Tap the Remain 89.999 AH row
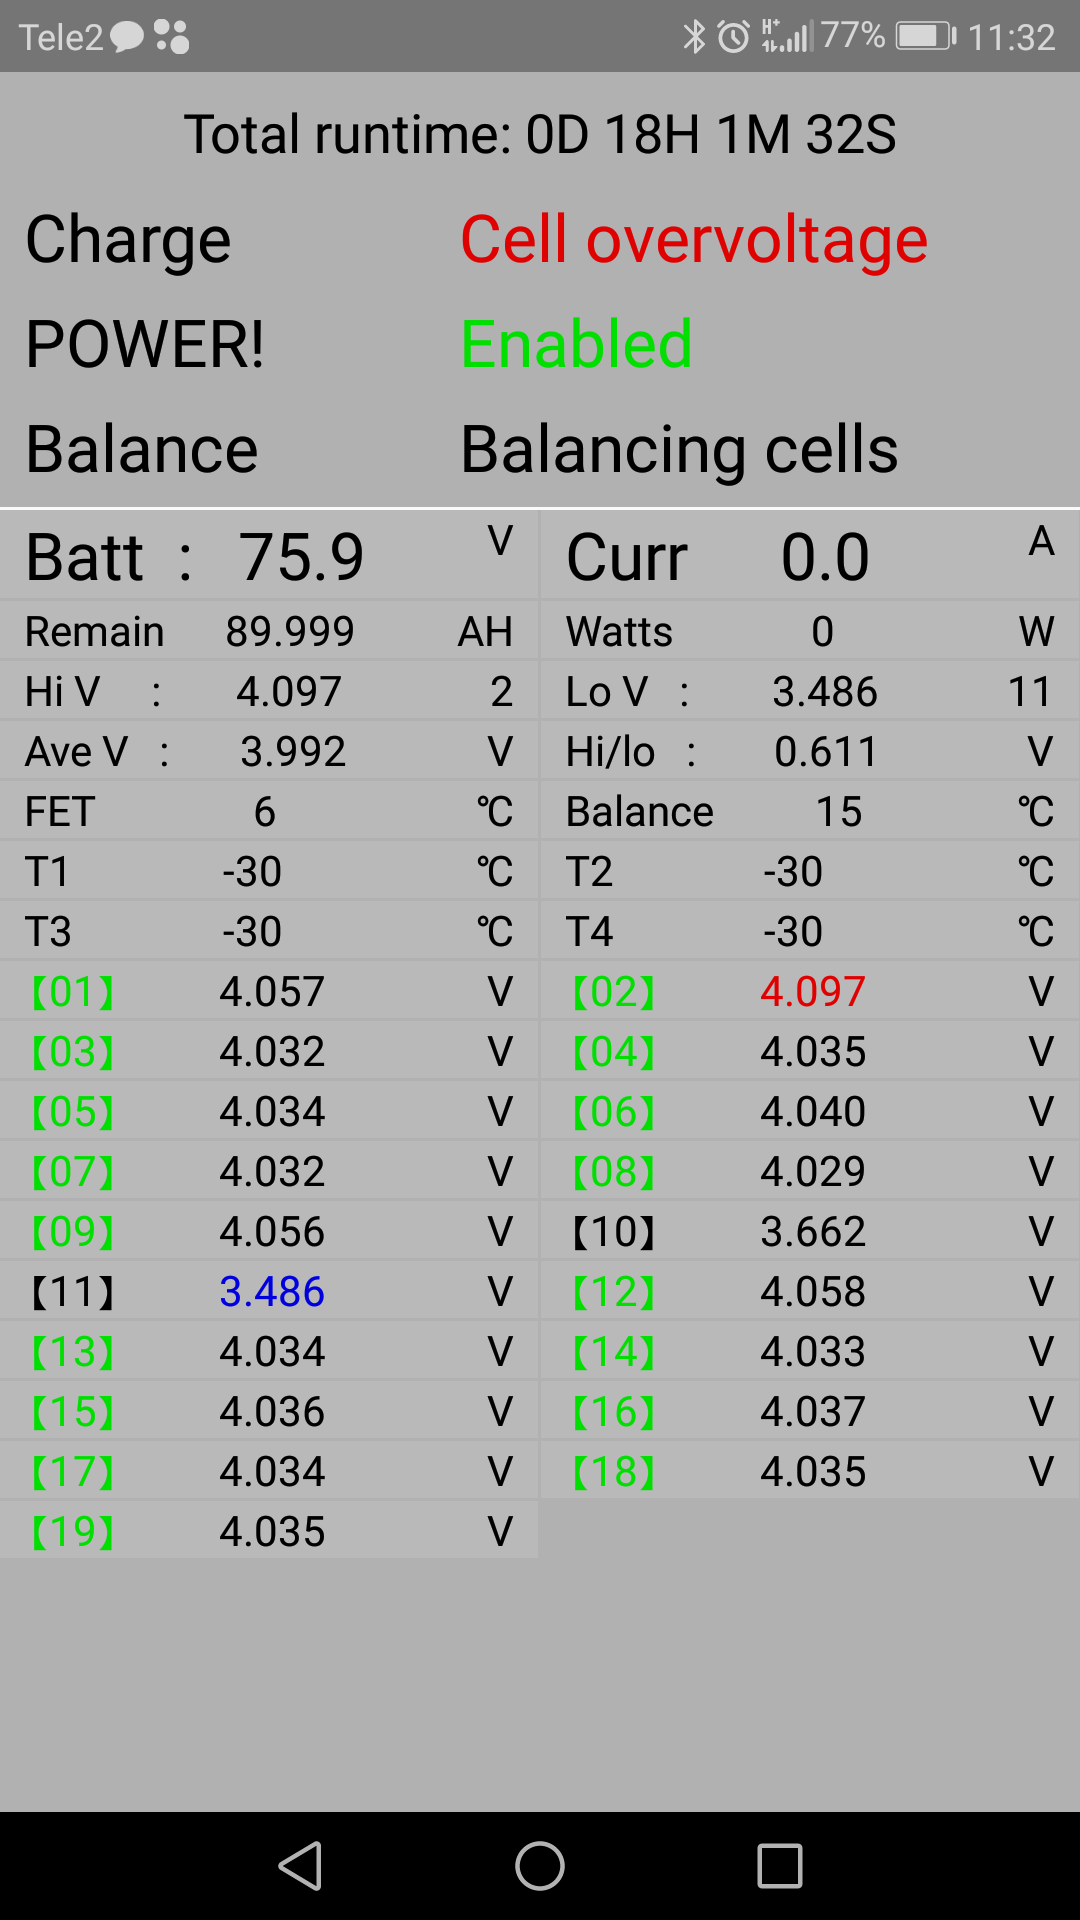 [x=269, y=632]
